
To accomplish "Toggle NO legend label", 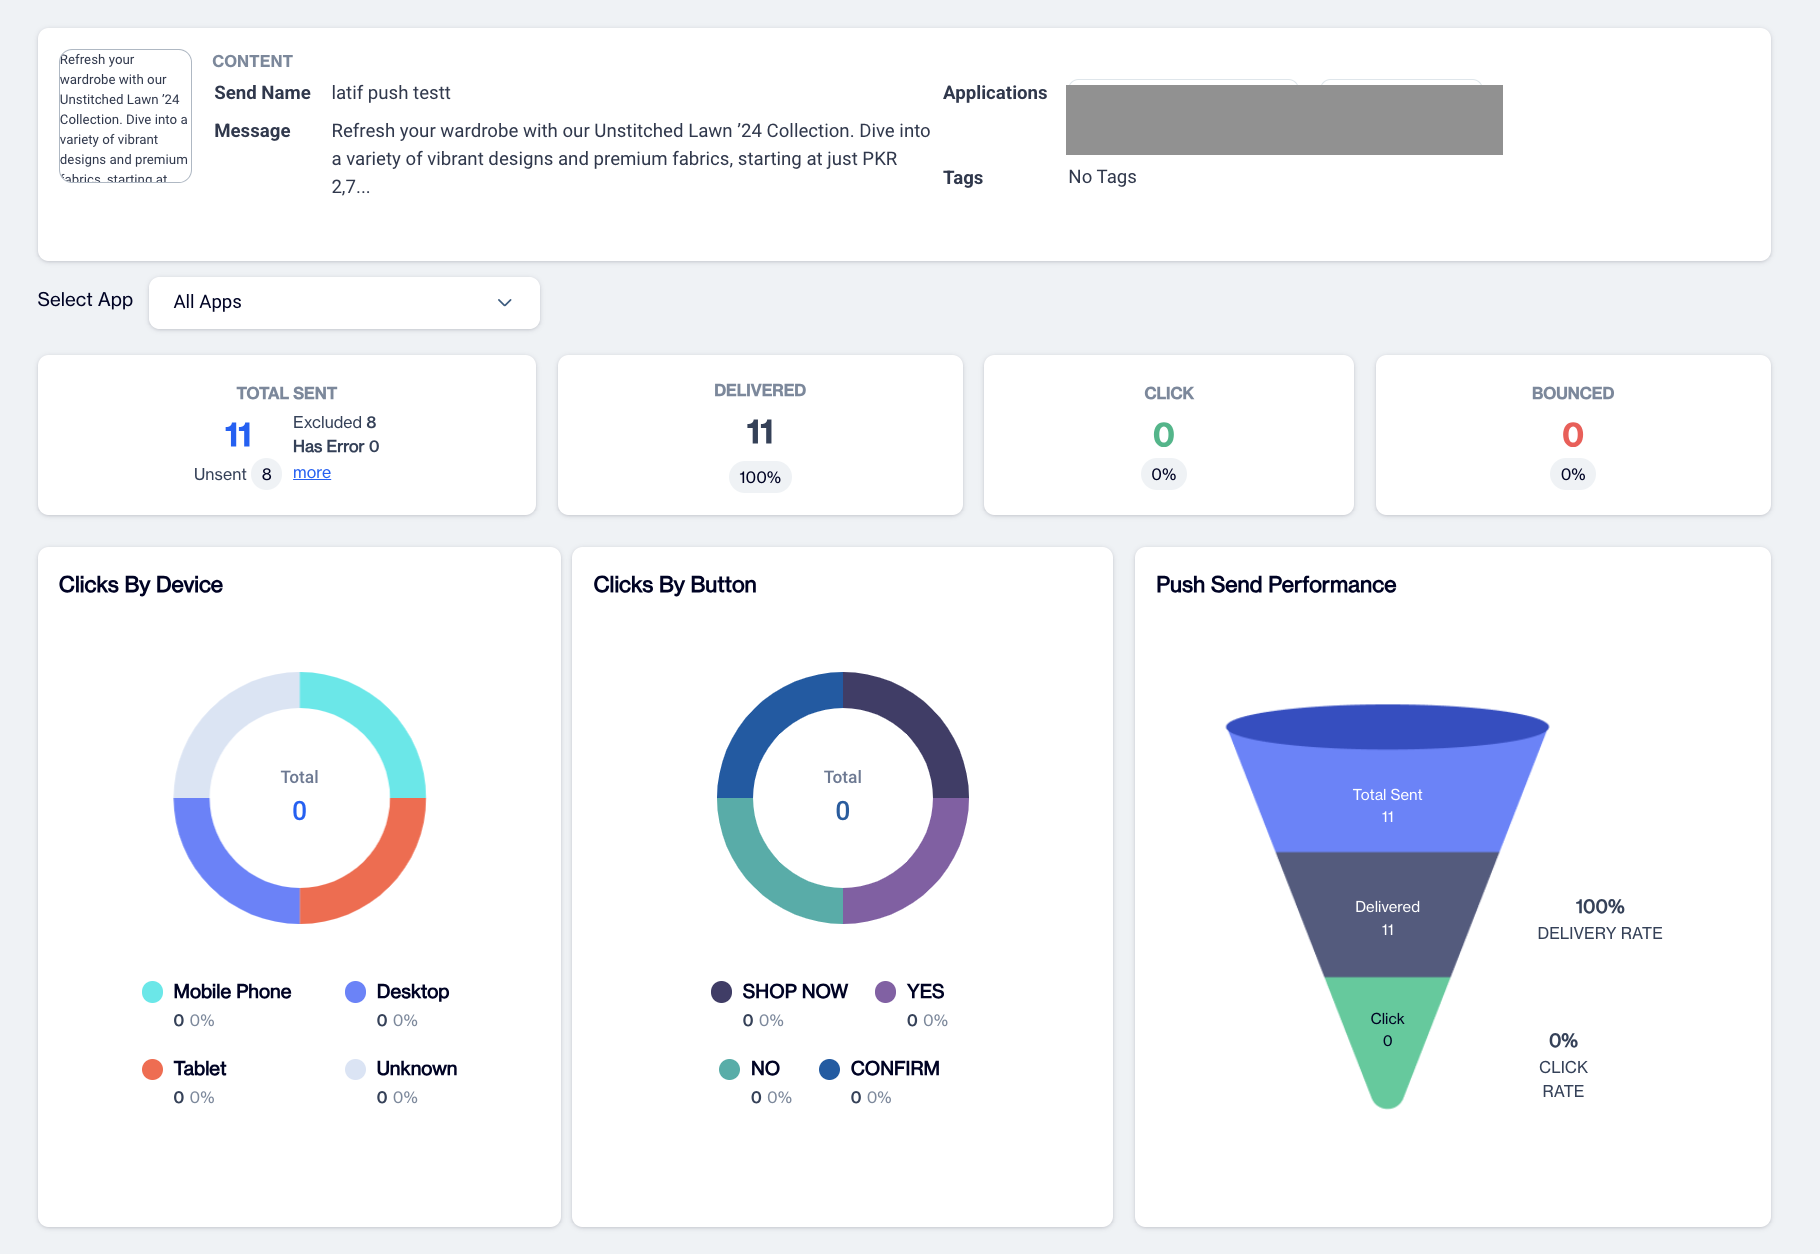I will click(765, 1069).
